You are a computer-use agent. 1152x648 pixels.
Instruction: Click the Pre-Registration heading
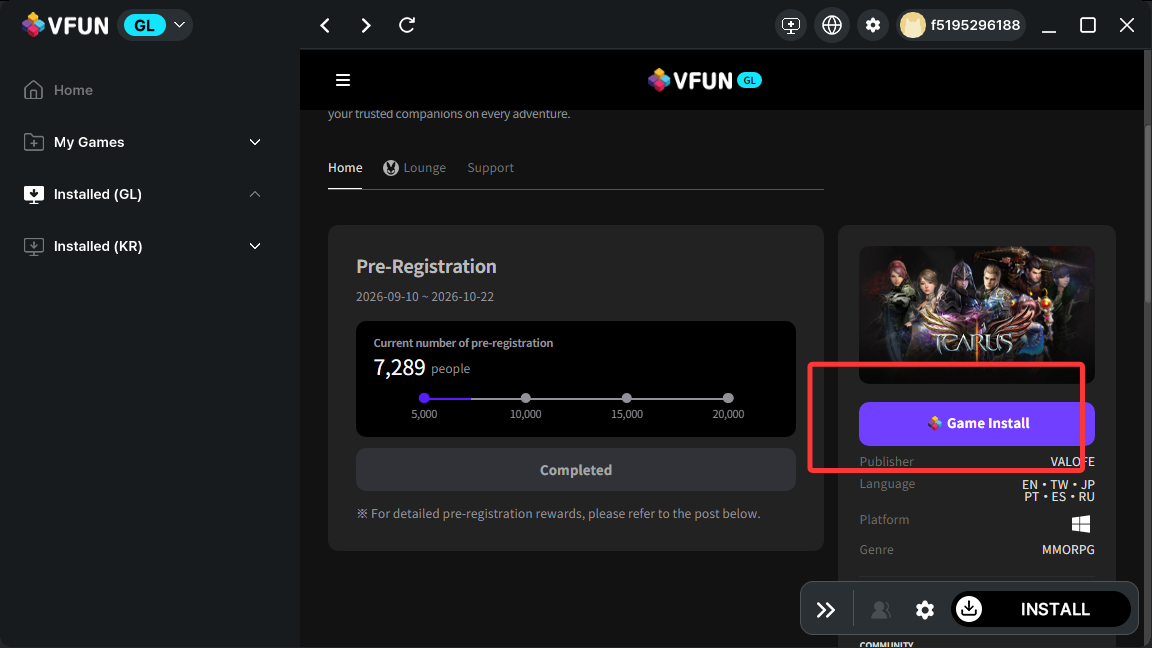click(x=426, y=266)
